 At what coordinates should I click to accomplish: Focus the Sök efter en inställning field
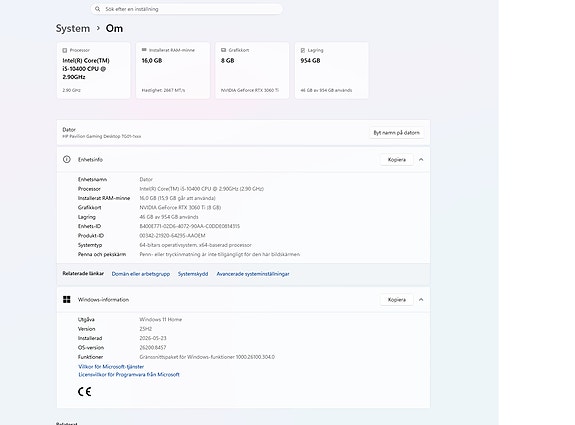[187, 9]
